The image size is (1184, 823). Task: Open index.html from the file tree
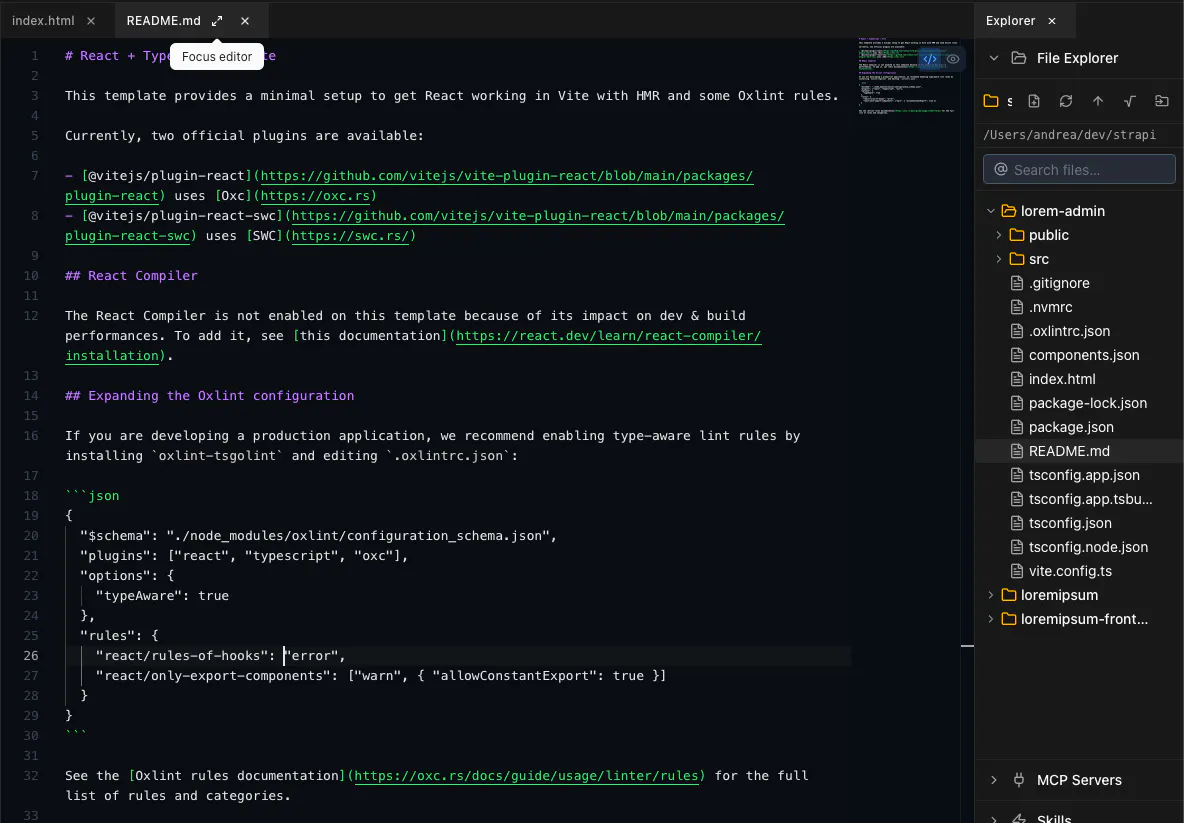(x=1062, y=380)
